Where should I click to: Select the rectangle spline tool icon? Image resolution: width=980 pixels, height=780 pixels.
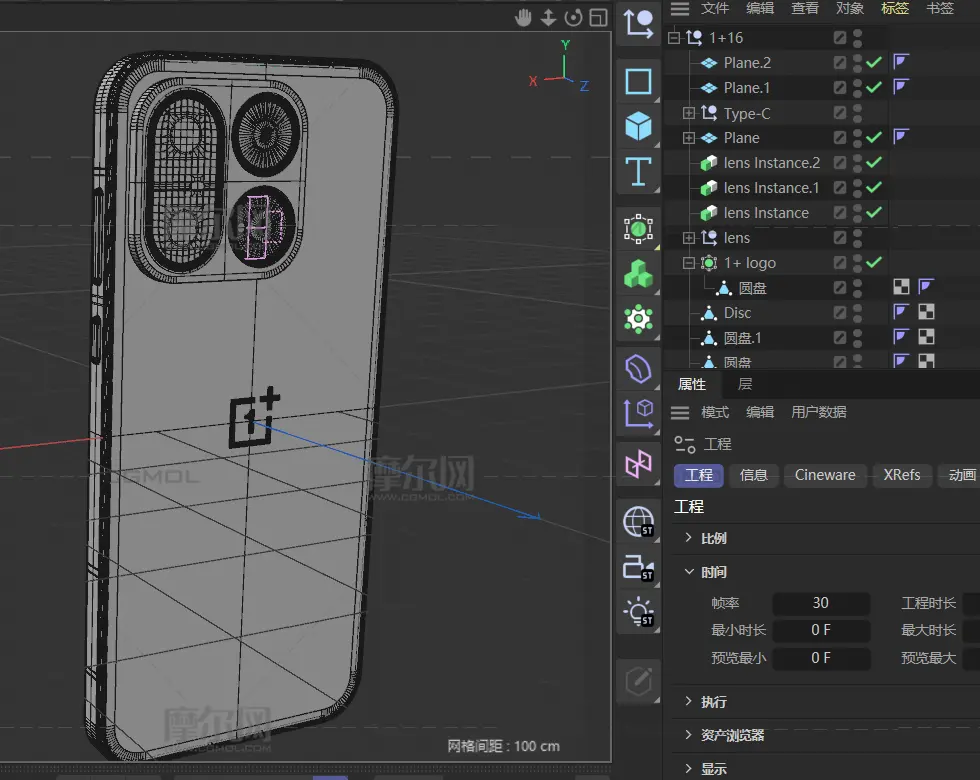pyautogui.click(x=638, y=82)
